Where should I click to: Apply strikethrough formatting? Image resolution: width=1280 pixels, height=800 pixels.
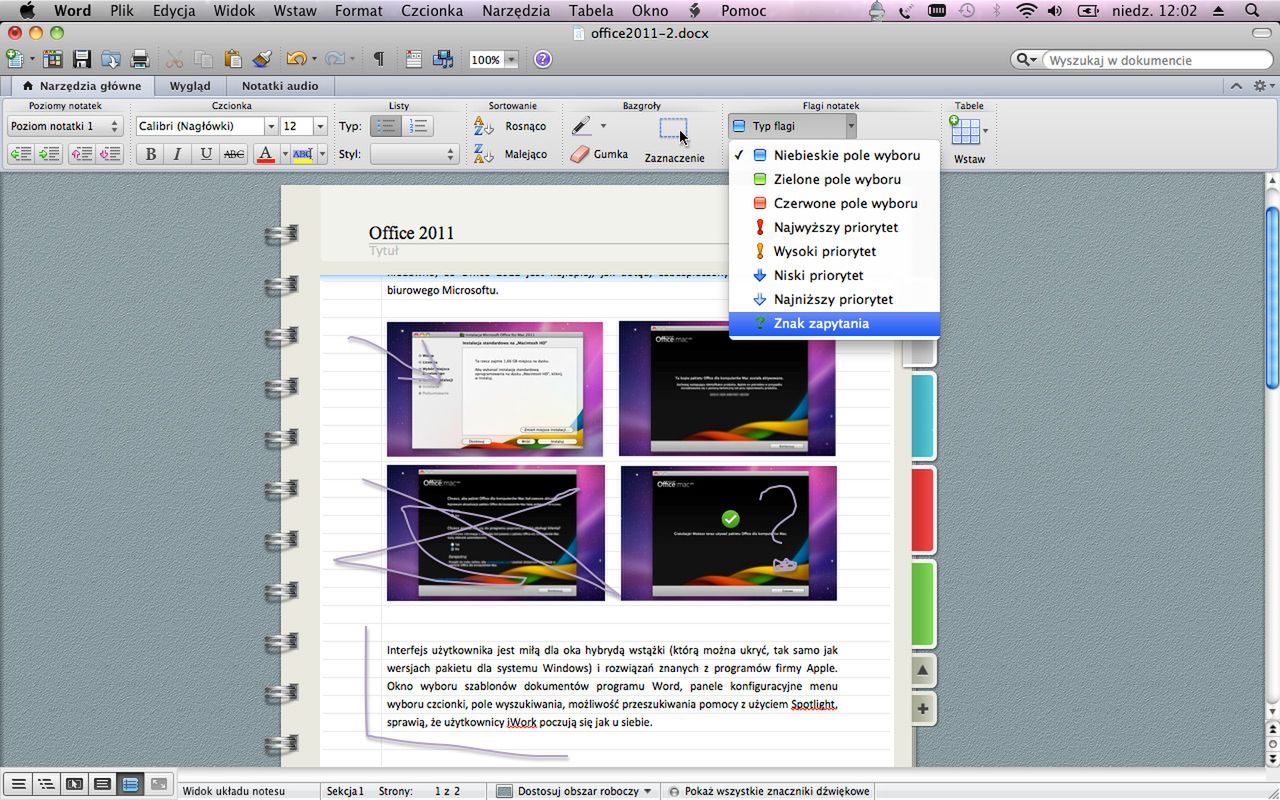tap(234, 153)
